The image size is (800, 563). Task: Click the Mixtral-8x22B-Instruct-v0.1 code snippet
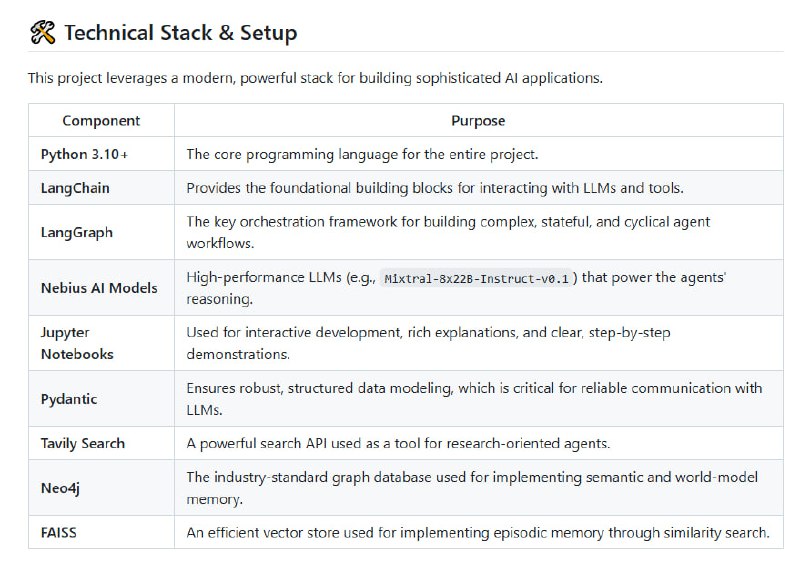[478, 279]
